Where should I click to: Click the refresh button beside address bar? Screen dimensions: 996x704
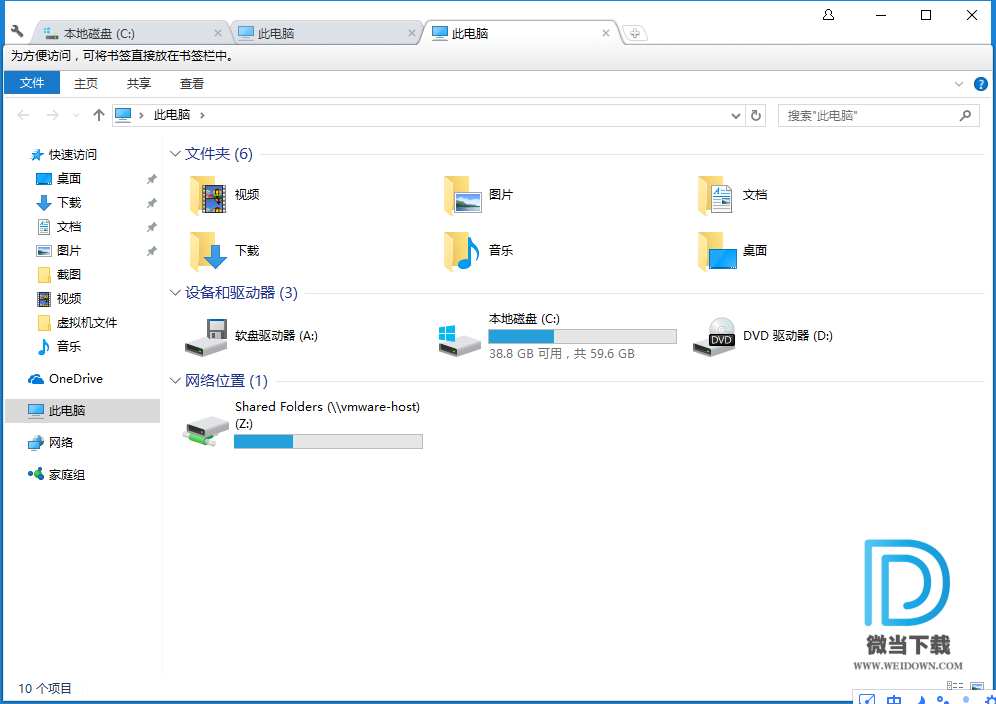757,115
